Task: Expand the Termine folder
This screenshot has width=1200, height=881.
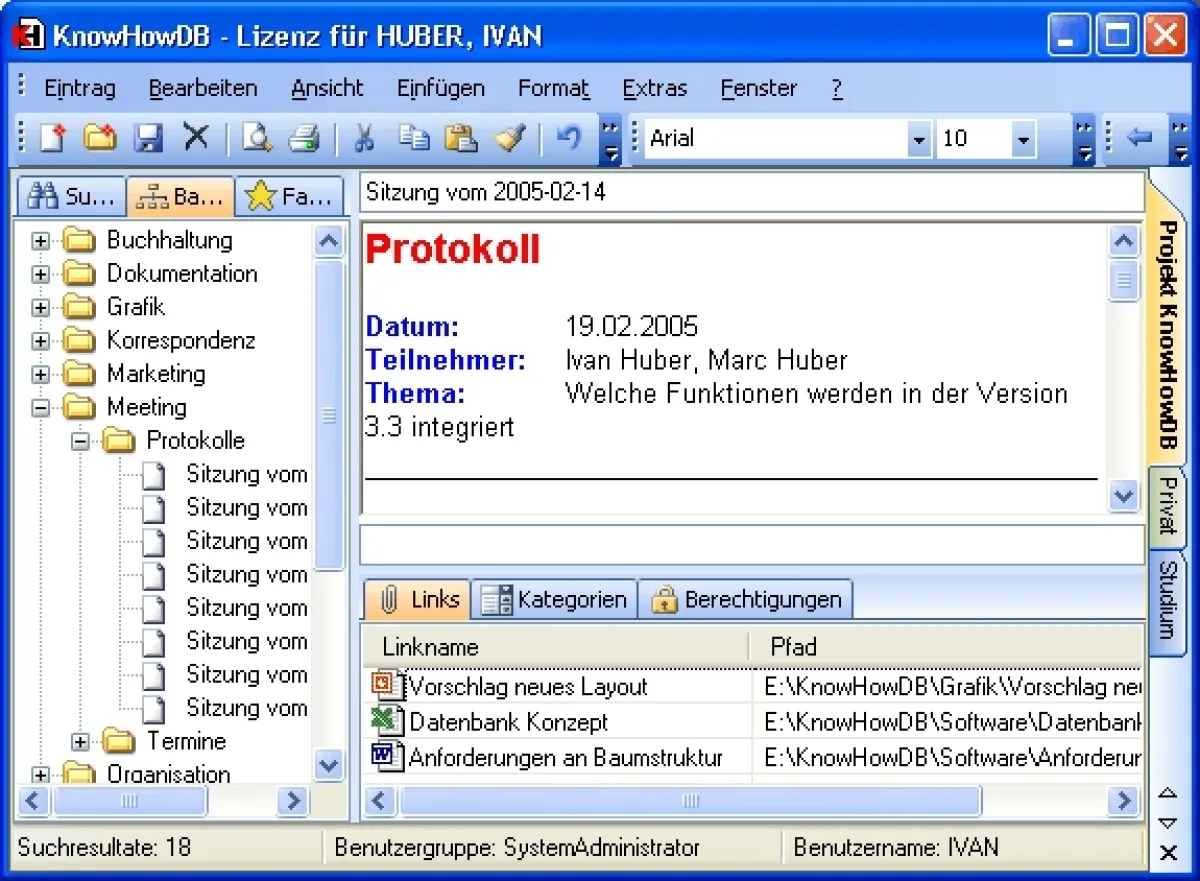Action: pos(81,742)
